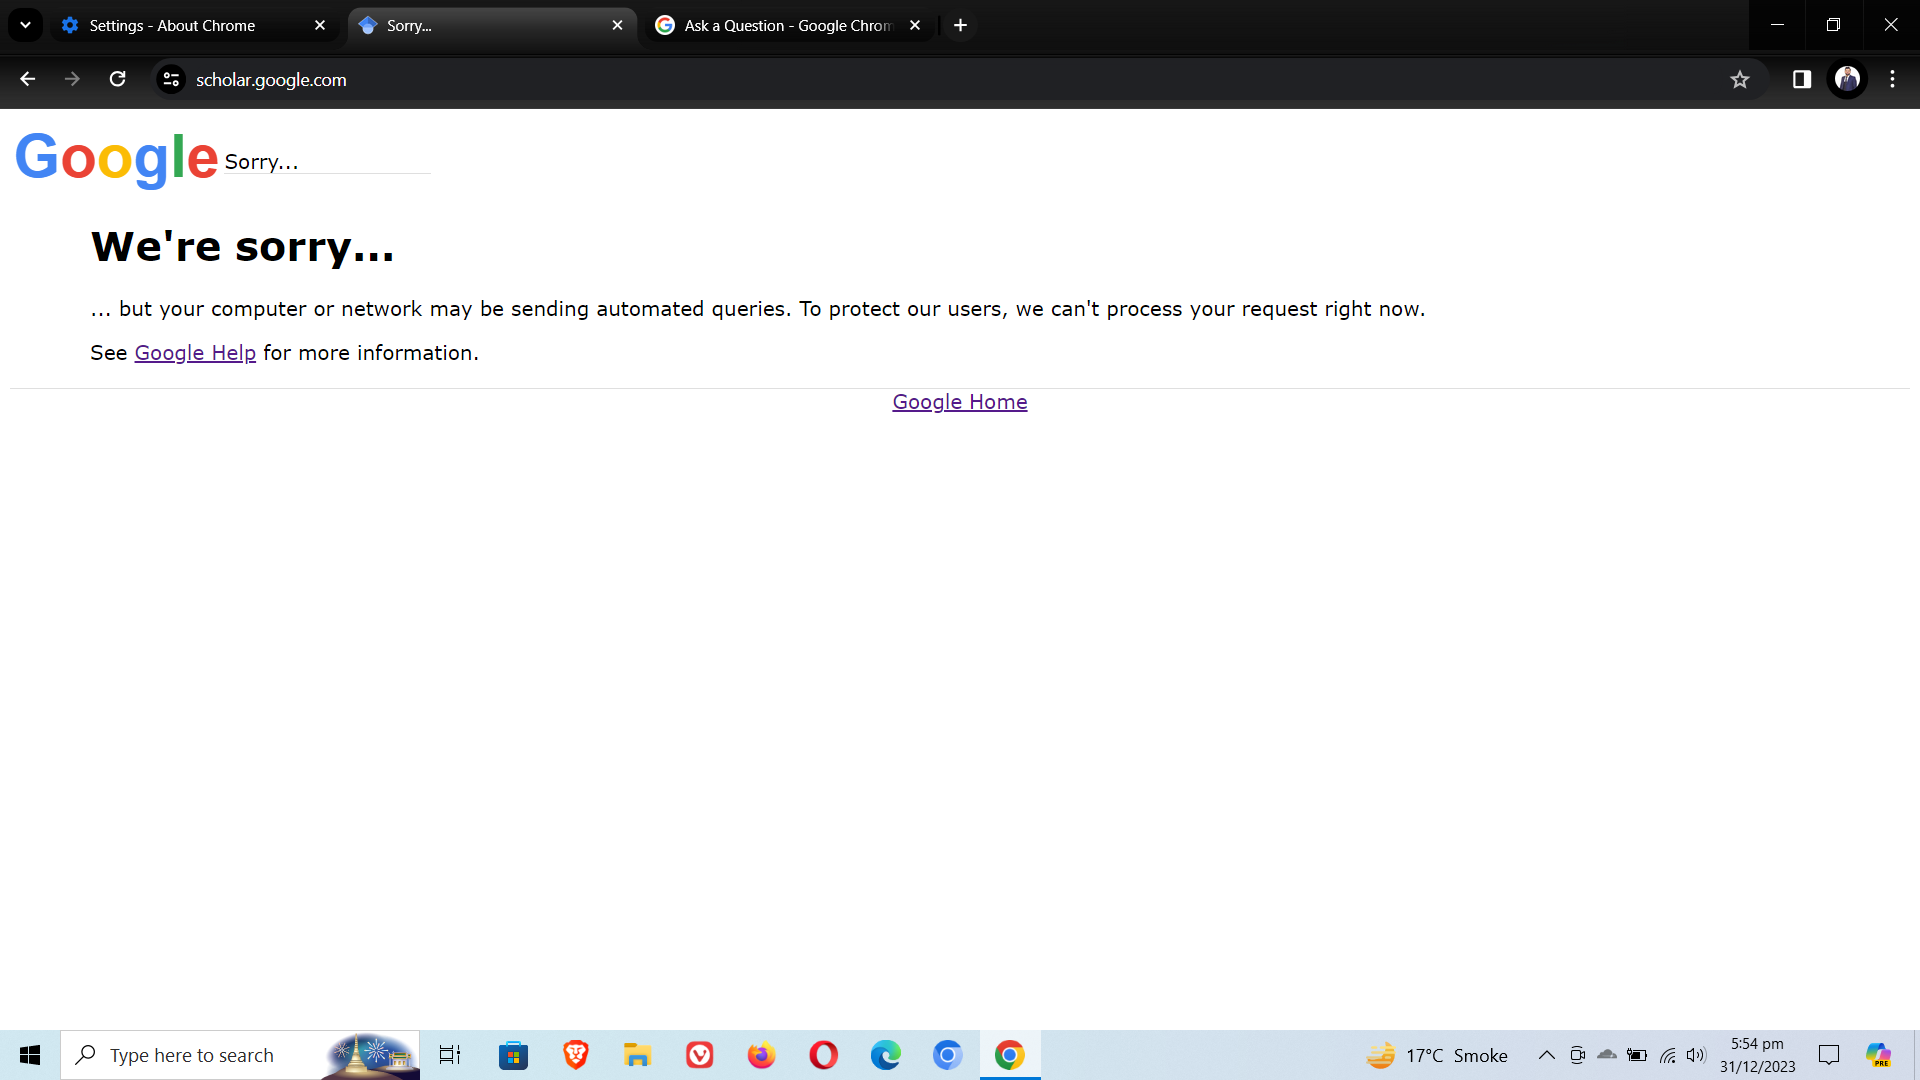View site information icon in address bar

tap(171, 79)
